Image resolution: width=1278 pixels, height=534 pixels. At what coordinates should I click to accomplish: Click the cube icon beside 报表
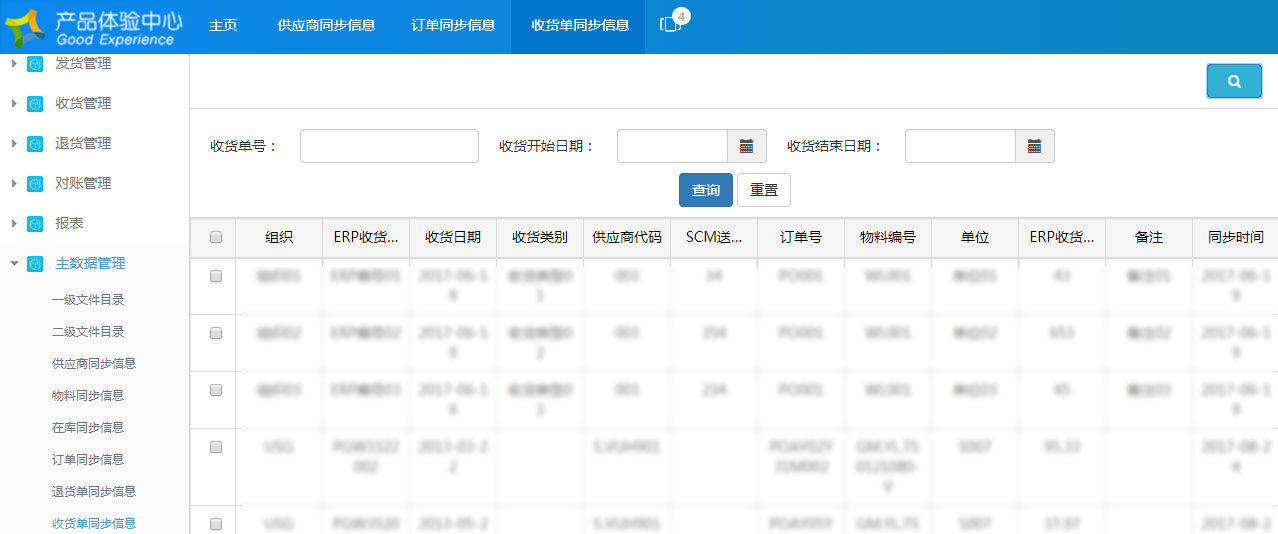[35, 224]
